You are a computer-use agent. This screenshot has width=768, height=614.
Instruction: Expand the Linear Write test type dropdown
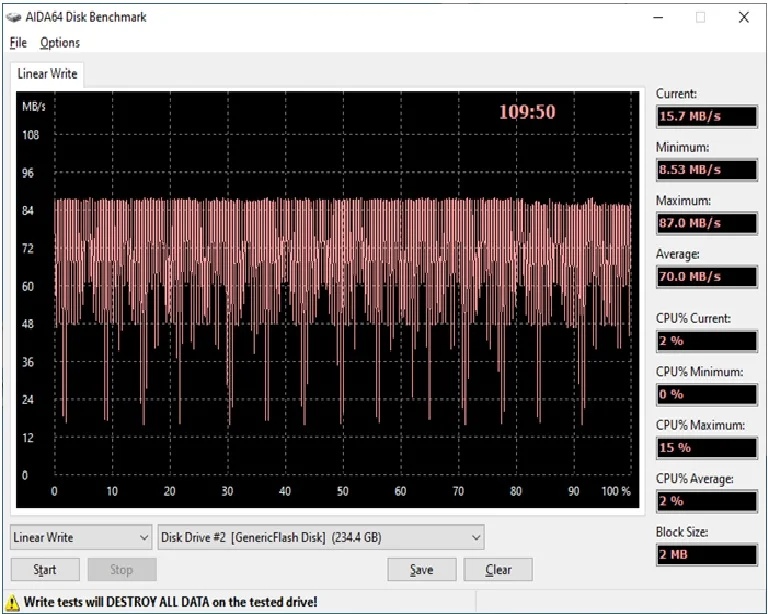tap(81, 538)
